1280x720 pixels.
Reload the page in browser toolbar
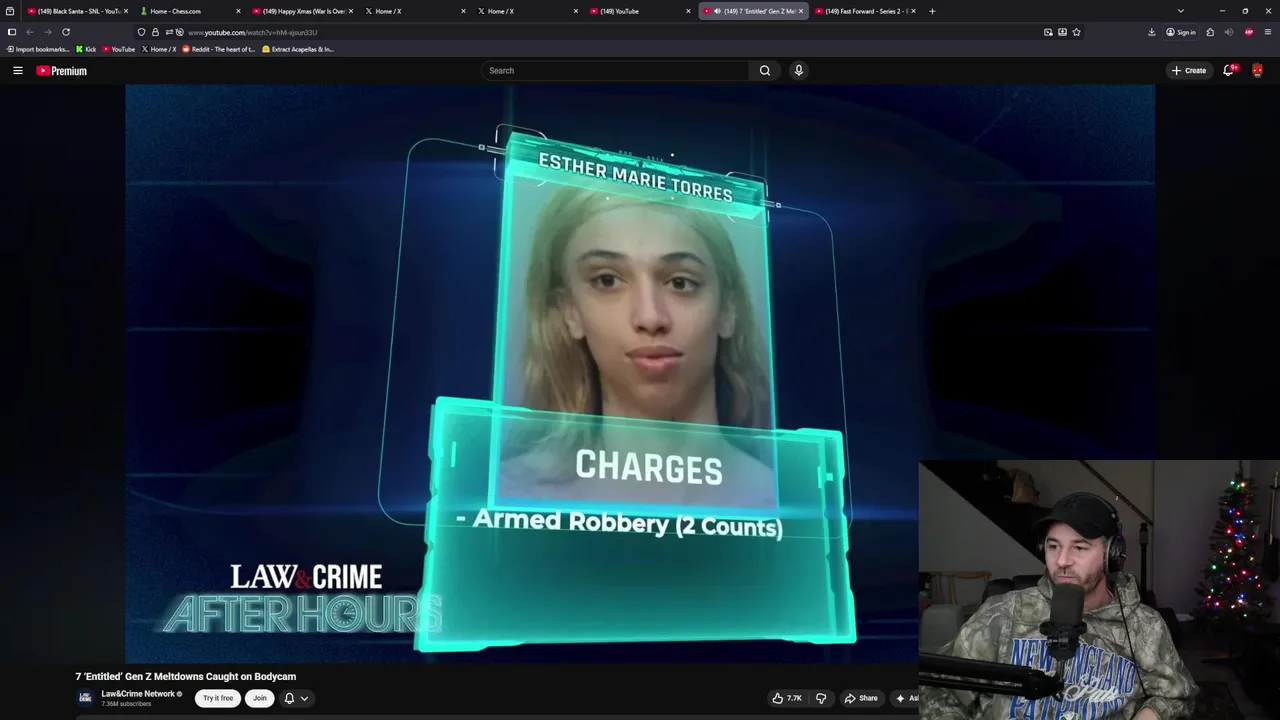[66, 32]
